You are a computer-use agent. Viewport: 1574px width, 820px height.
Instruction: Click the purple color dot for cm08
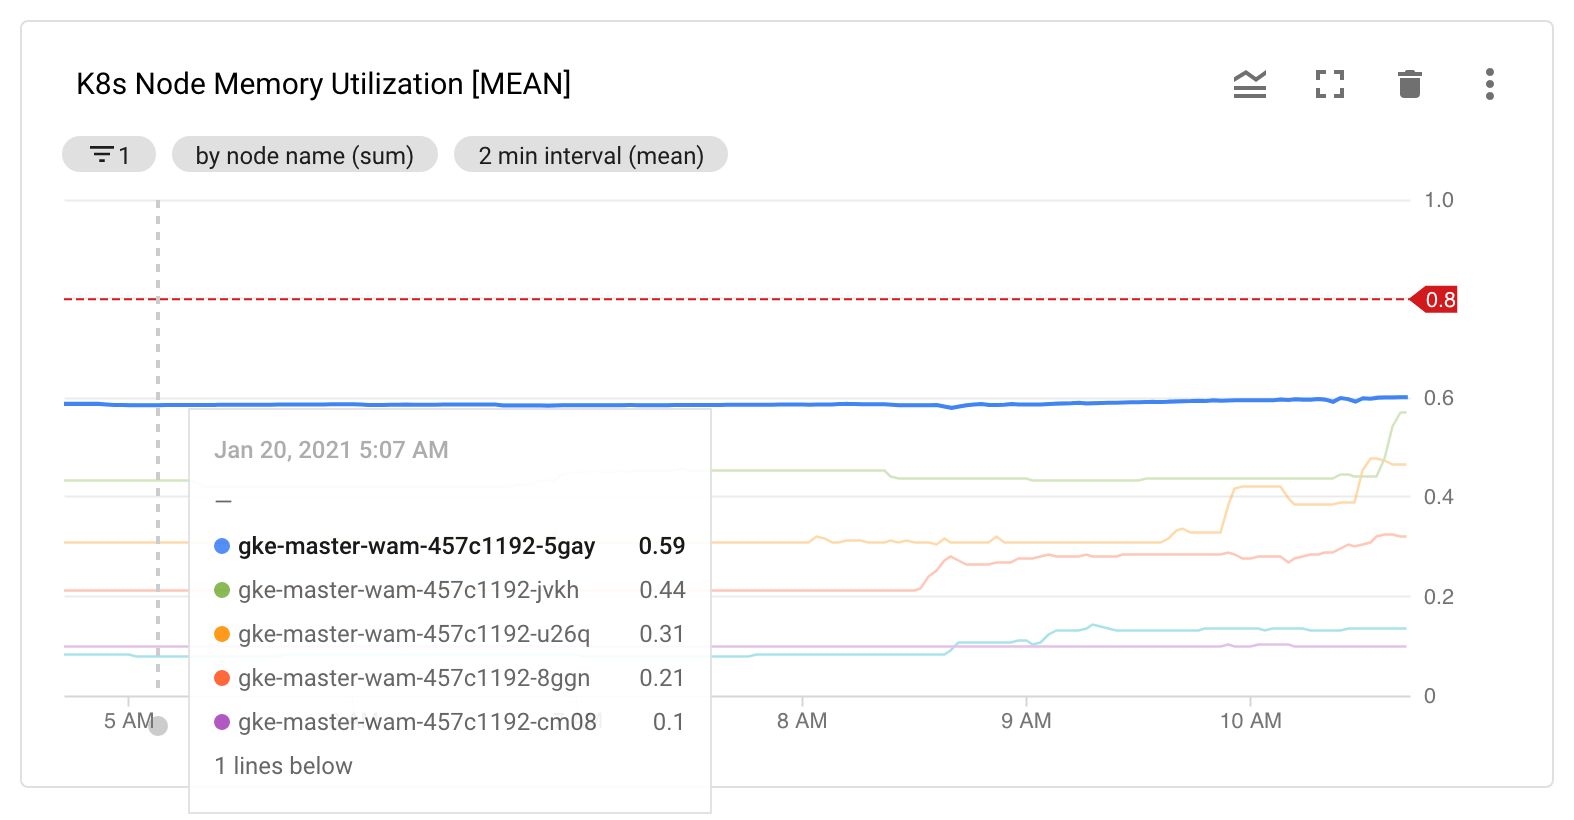(x=222, y=722)
